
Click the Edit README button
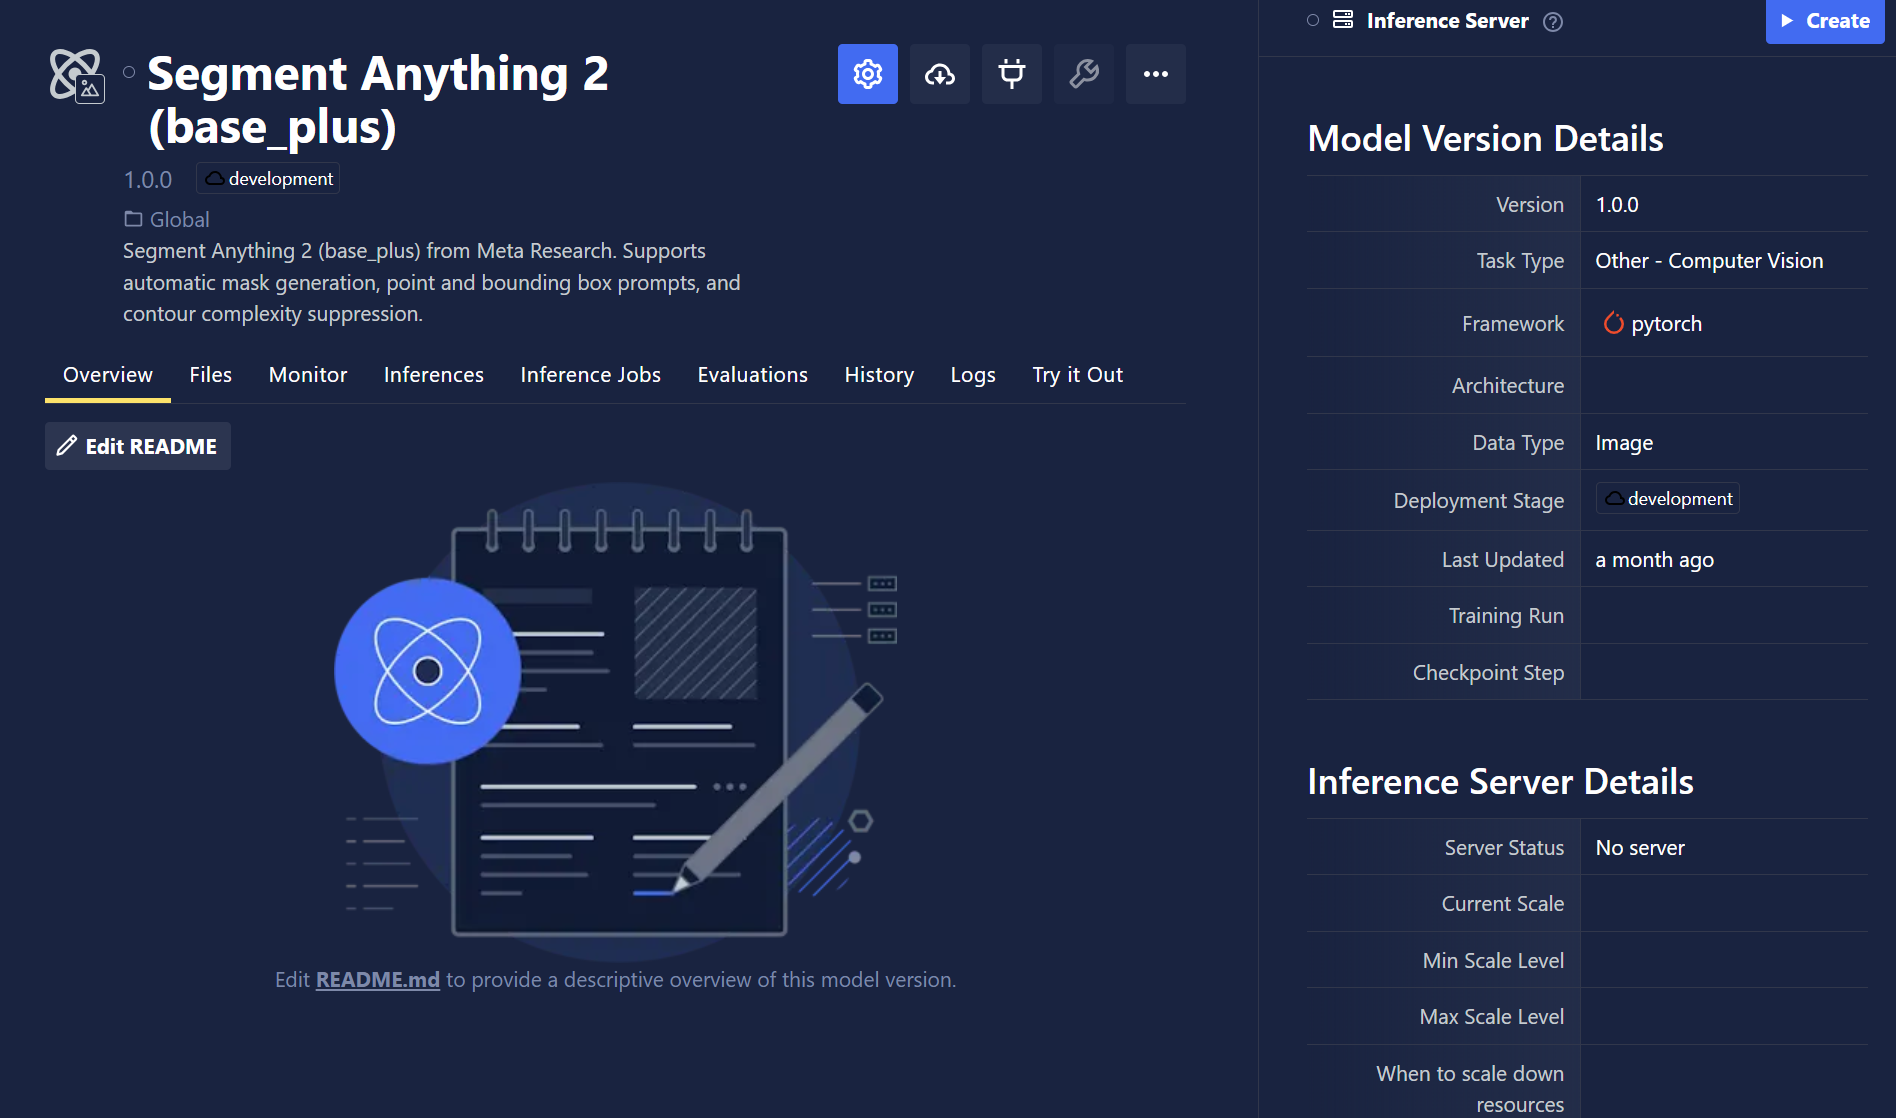click(x=138, y=446)
